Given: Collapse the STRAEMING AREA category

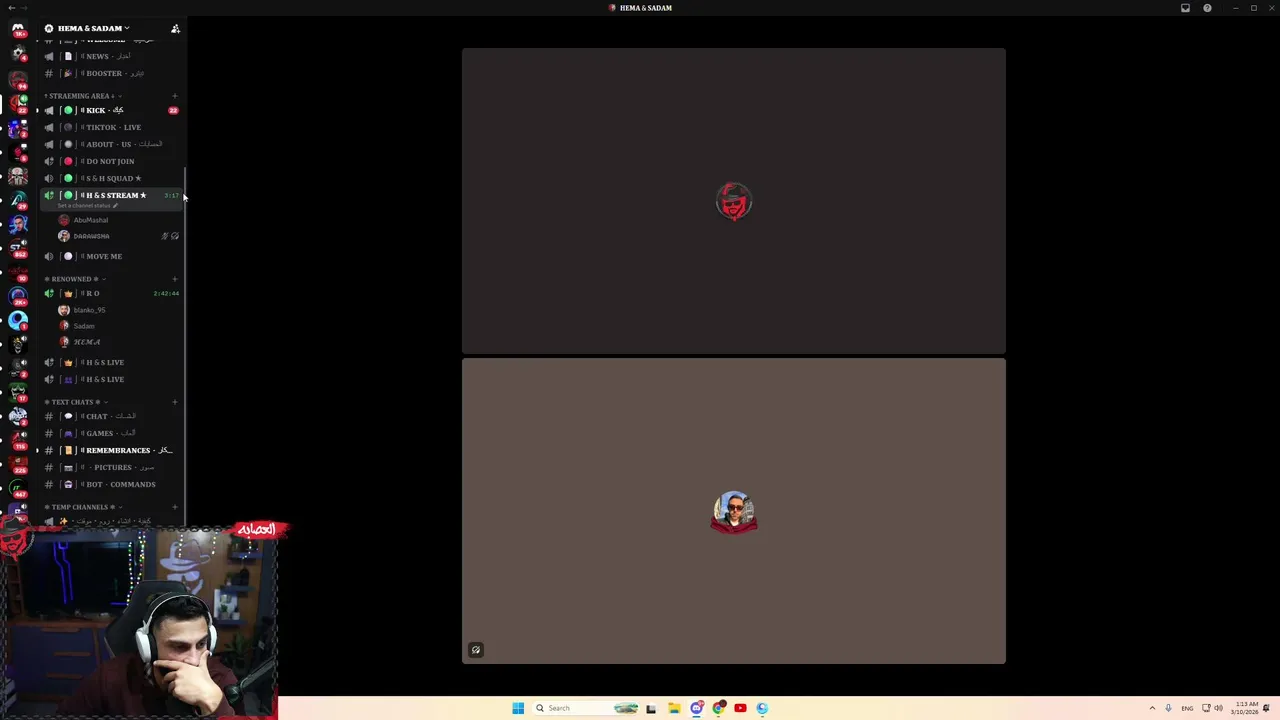Looking at the screenshot, I should click(83, 96).
